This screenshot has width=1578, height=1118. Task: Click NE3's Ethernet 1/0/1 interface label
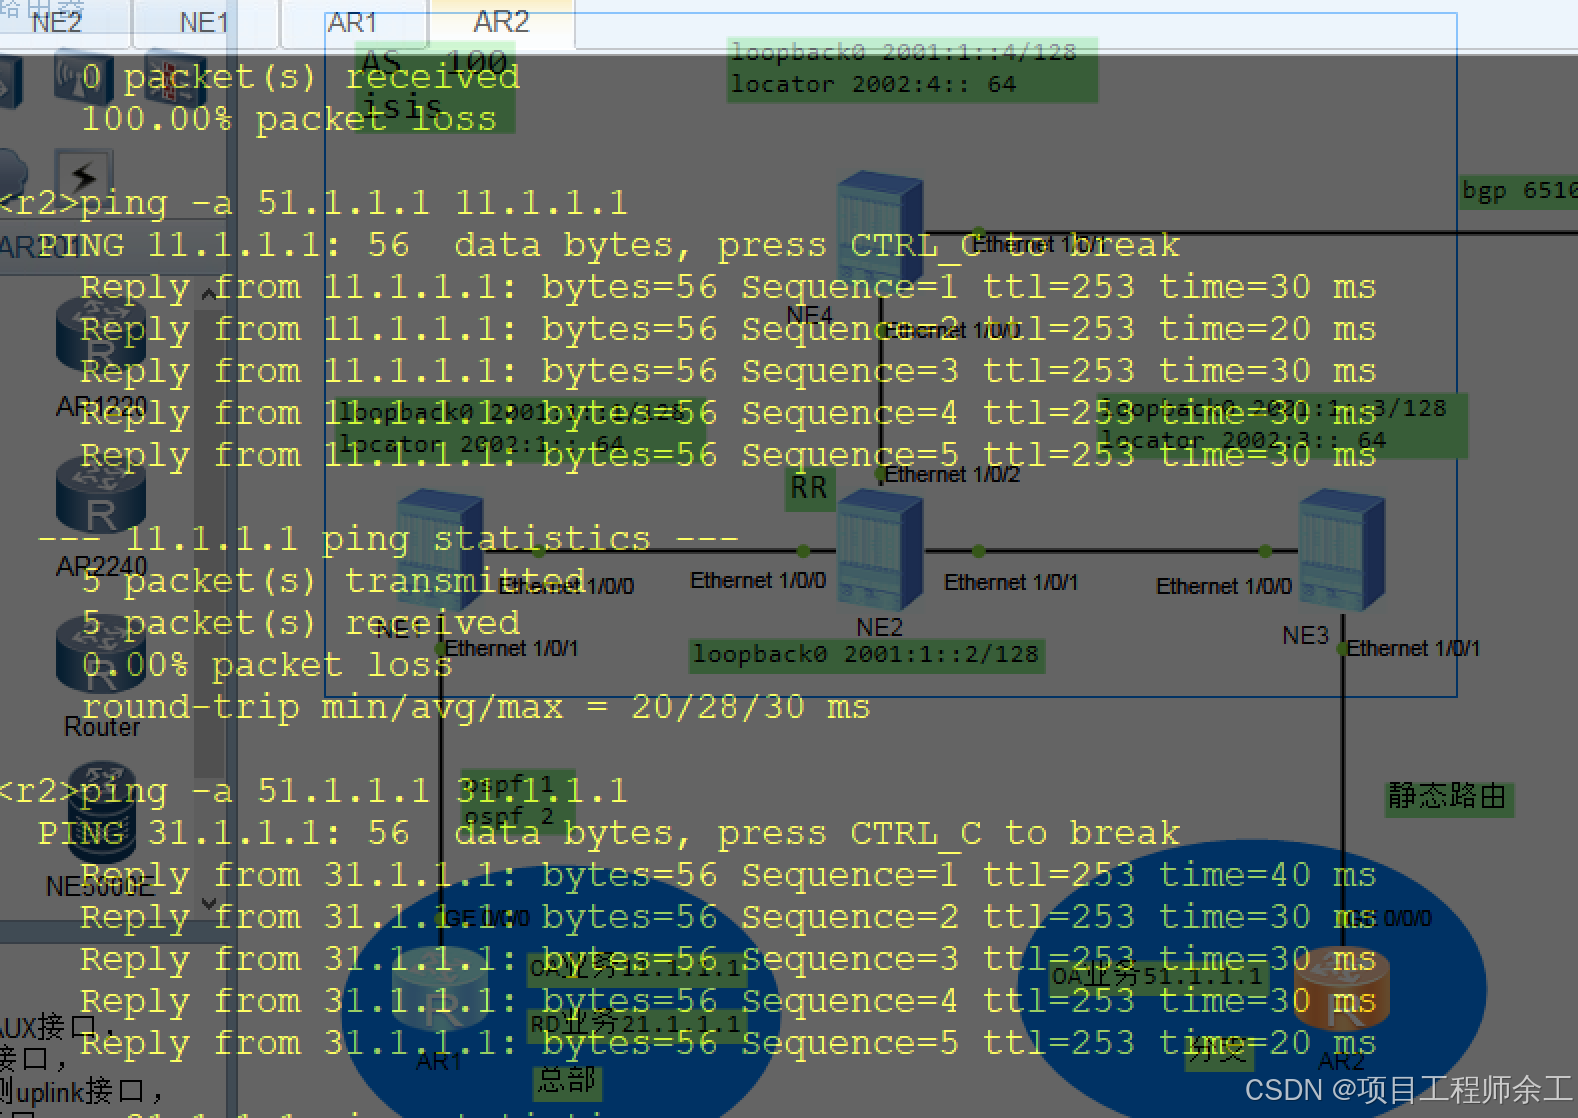[1413, 649]
